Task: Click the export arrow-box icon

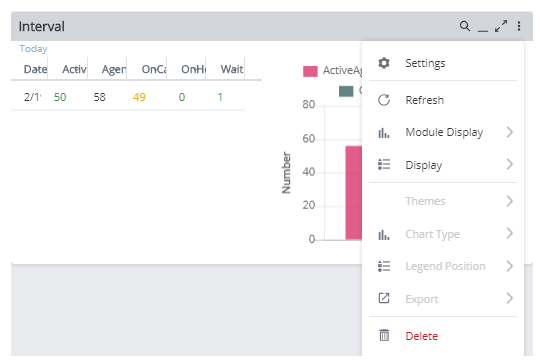Action: pos(384,298)
